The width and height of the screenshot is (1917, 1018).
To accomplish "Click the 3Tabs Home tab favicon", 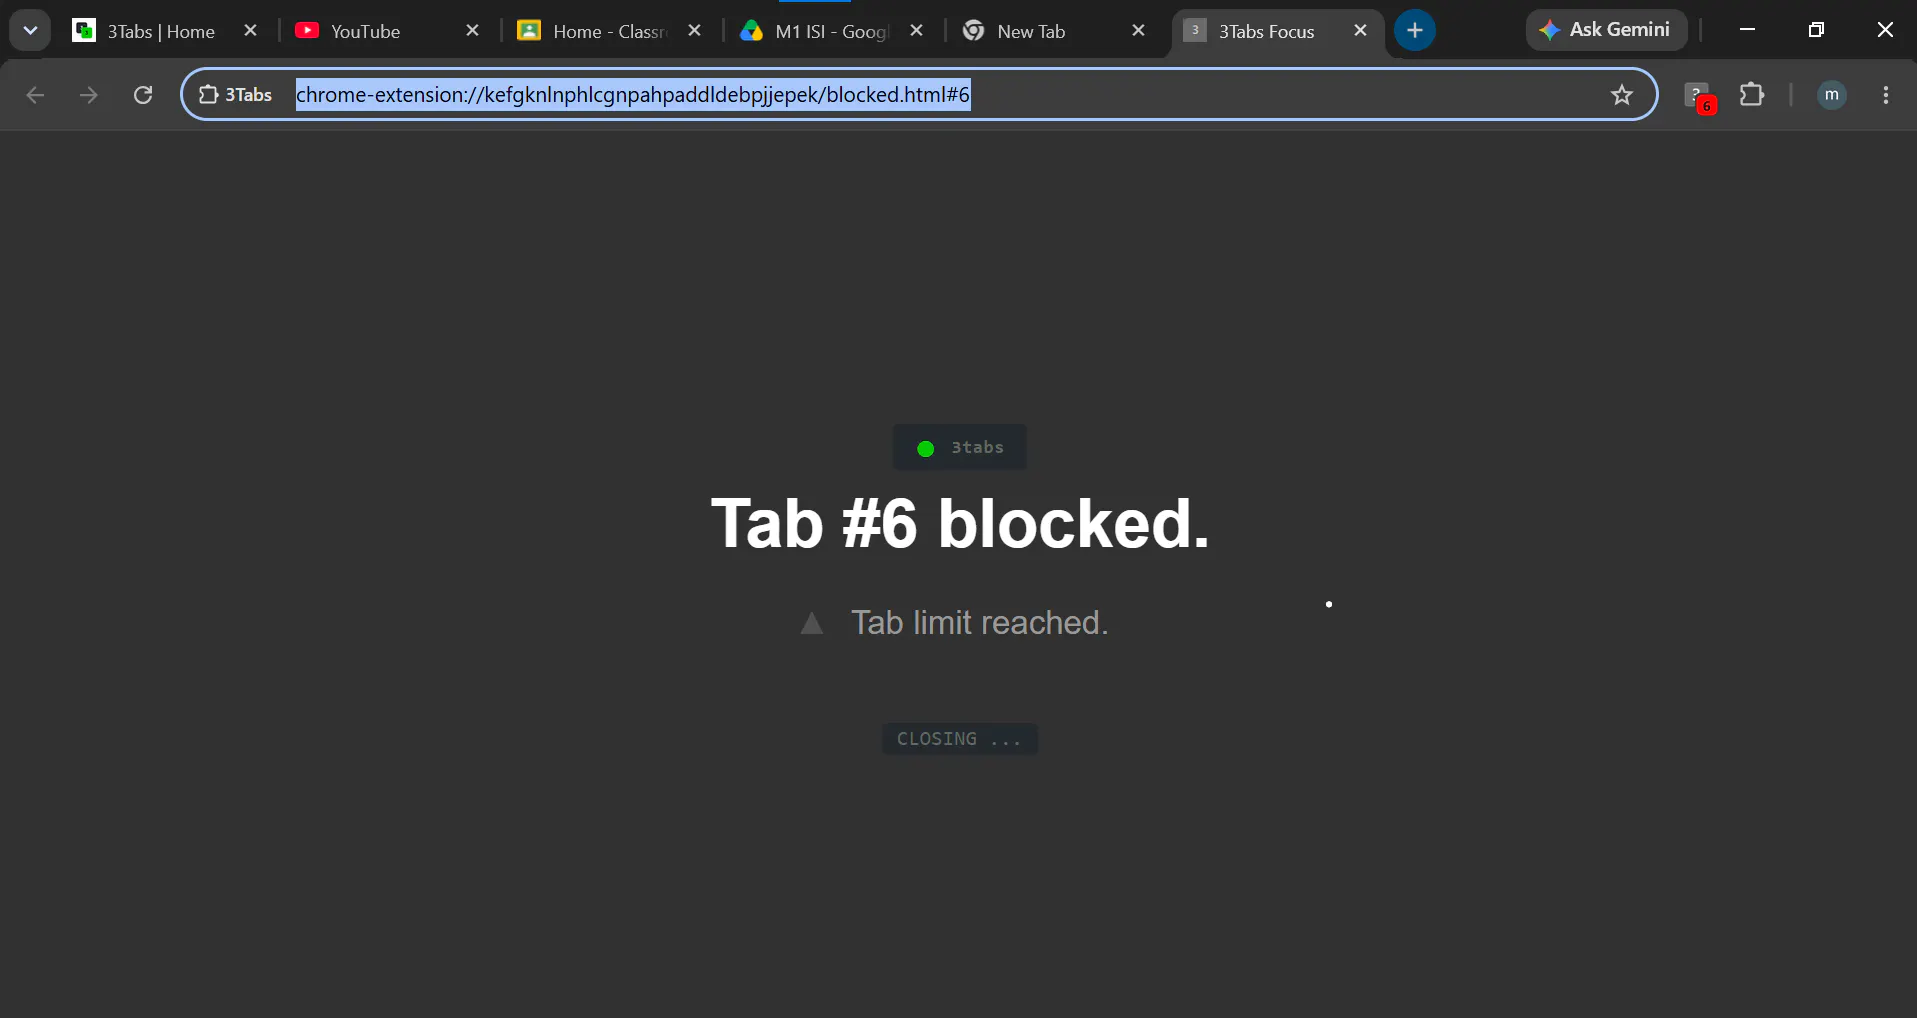I will pyautogui.click(x=84, y=31).
